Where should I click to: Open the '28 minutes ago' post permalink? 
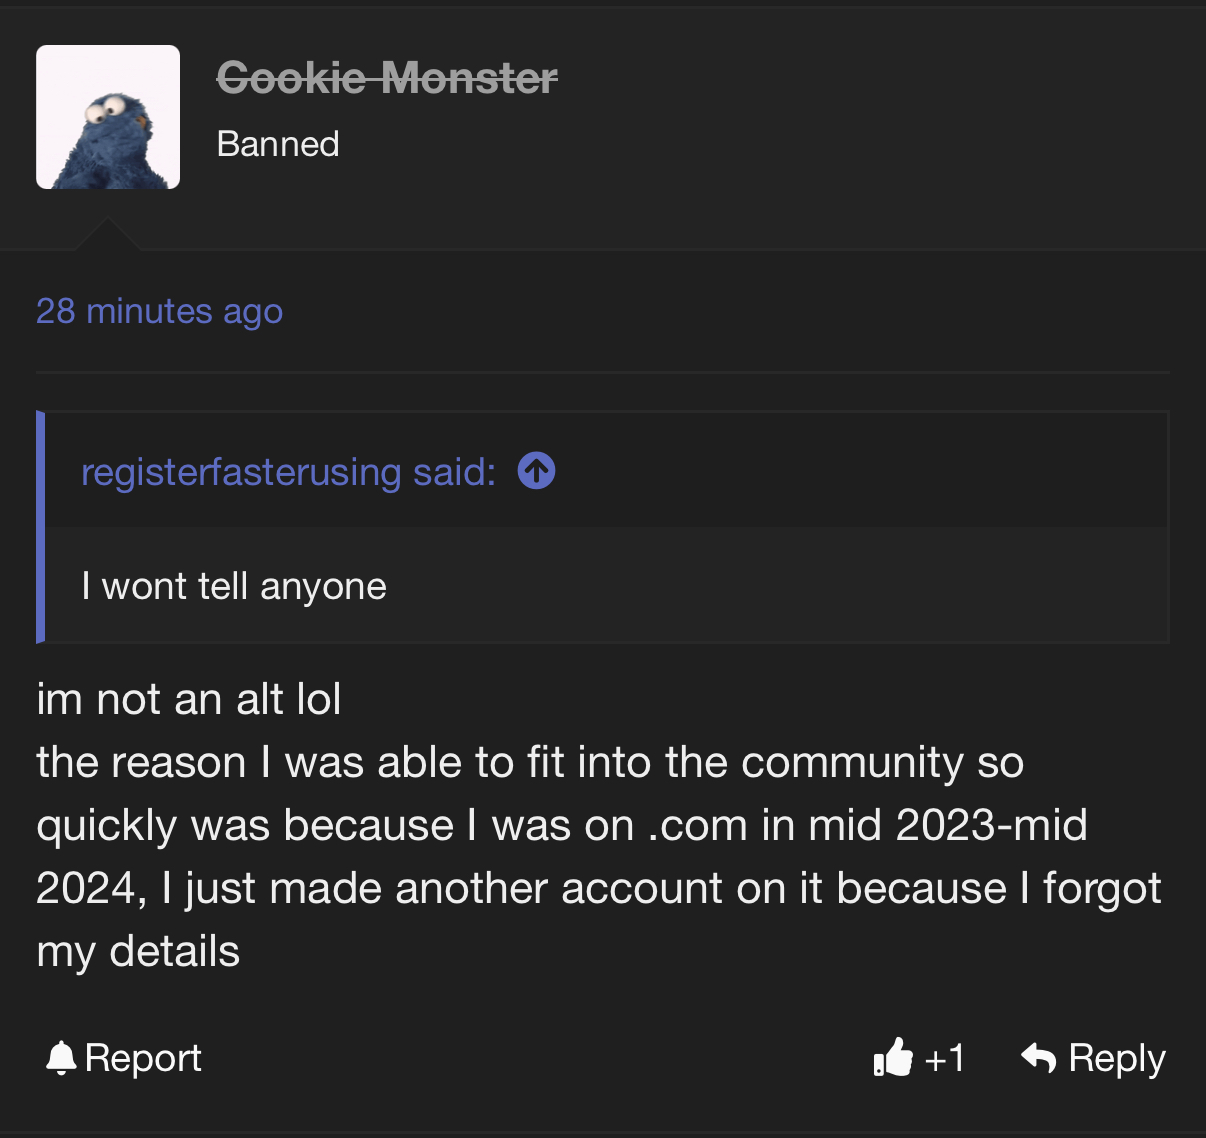pos(159,311)
